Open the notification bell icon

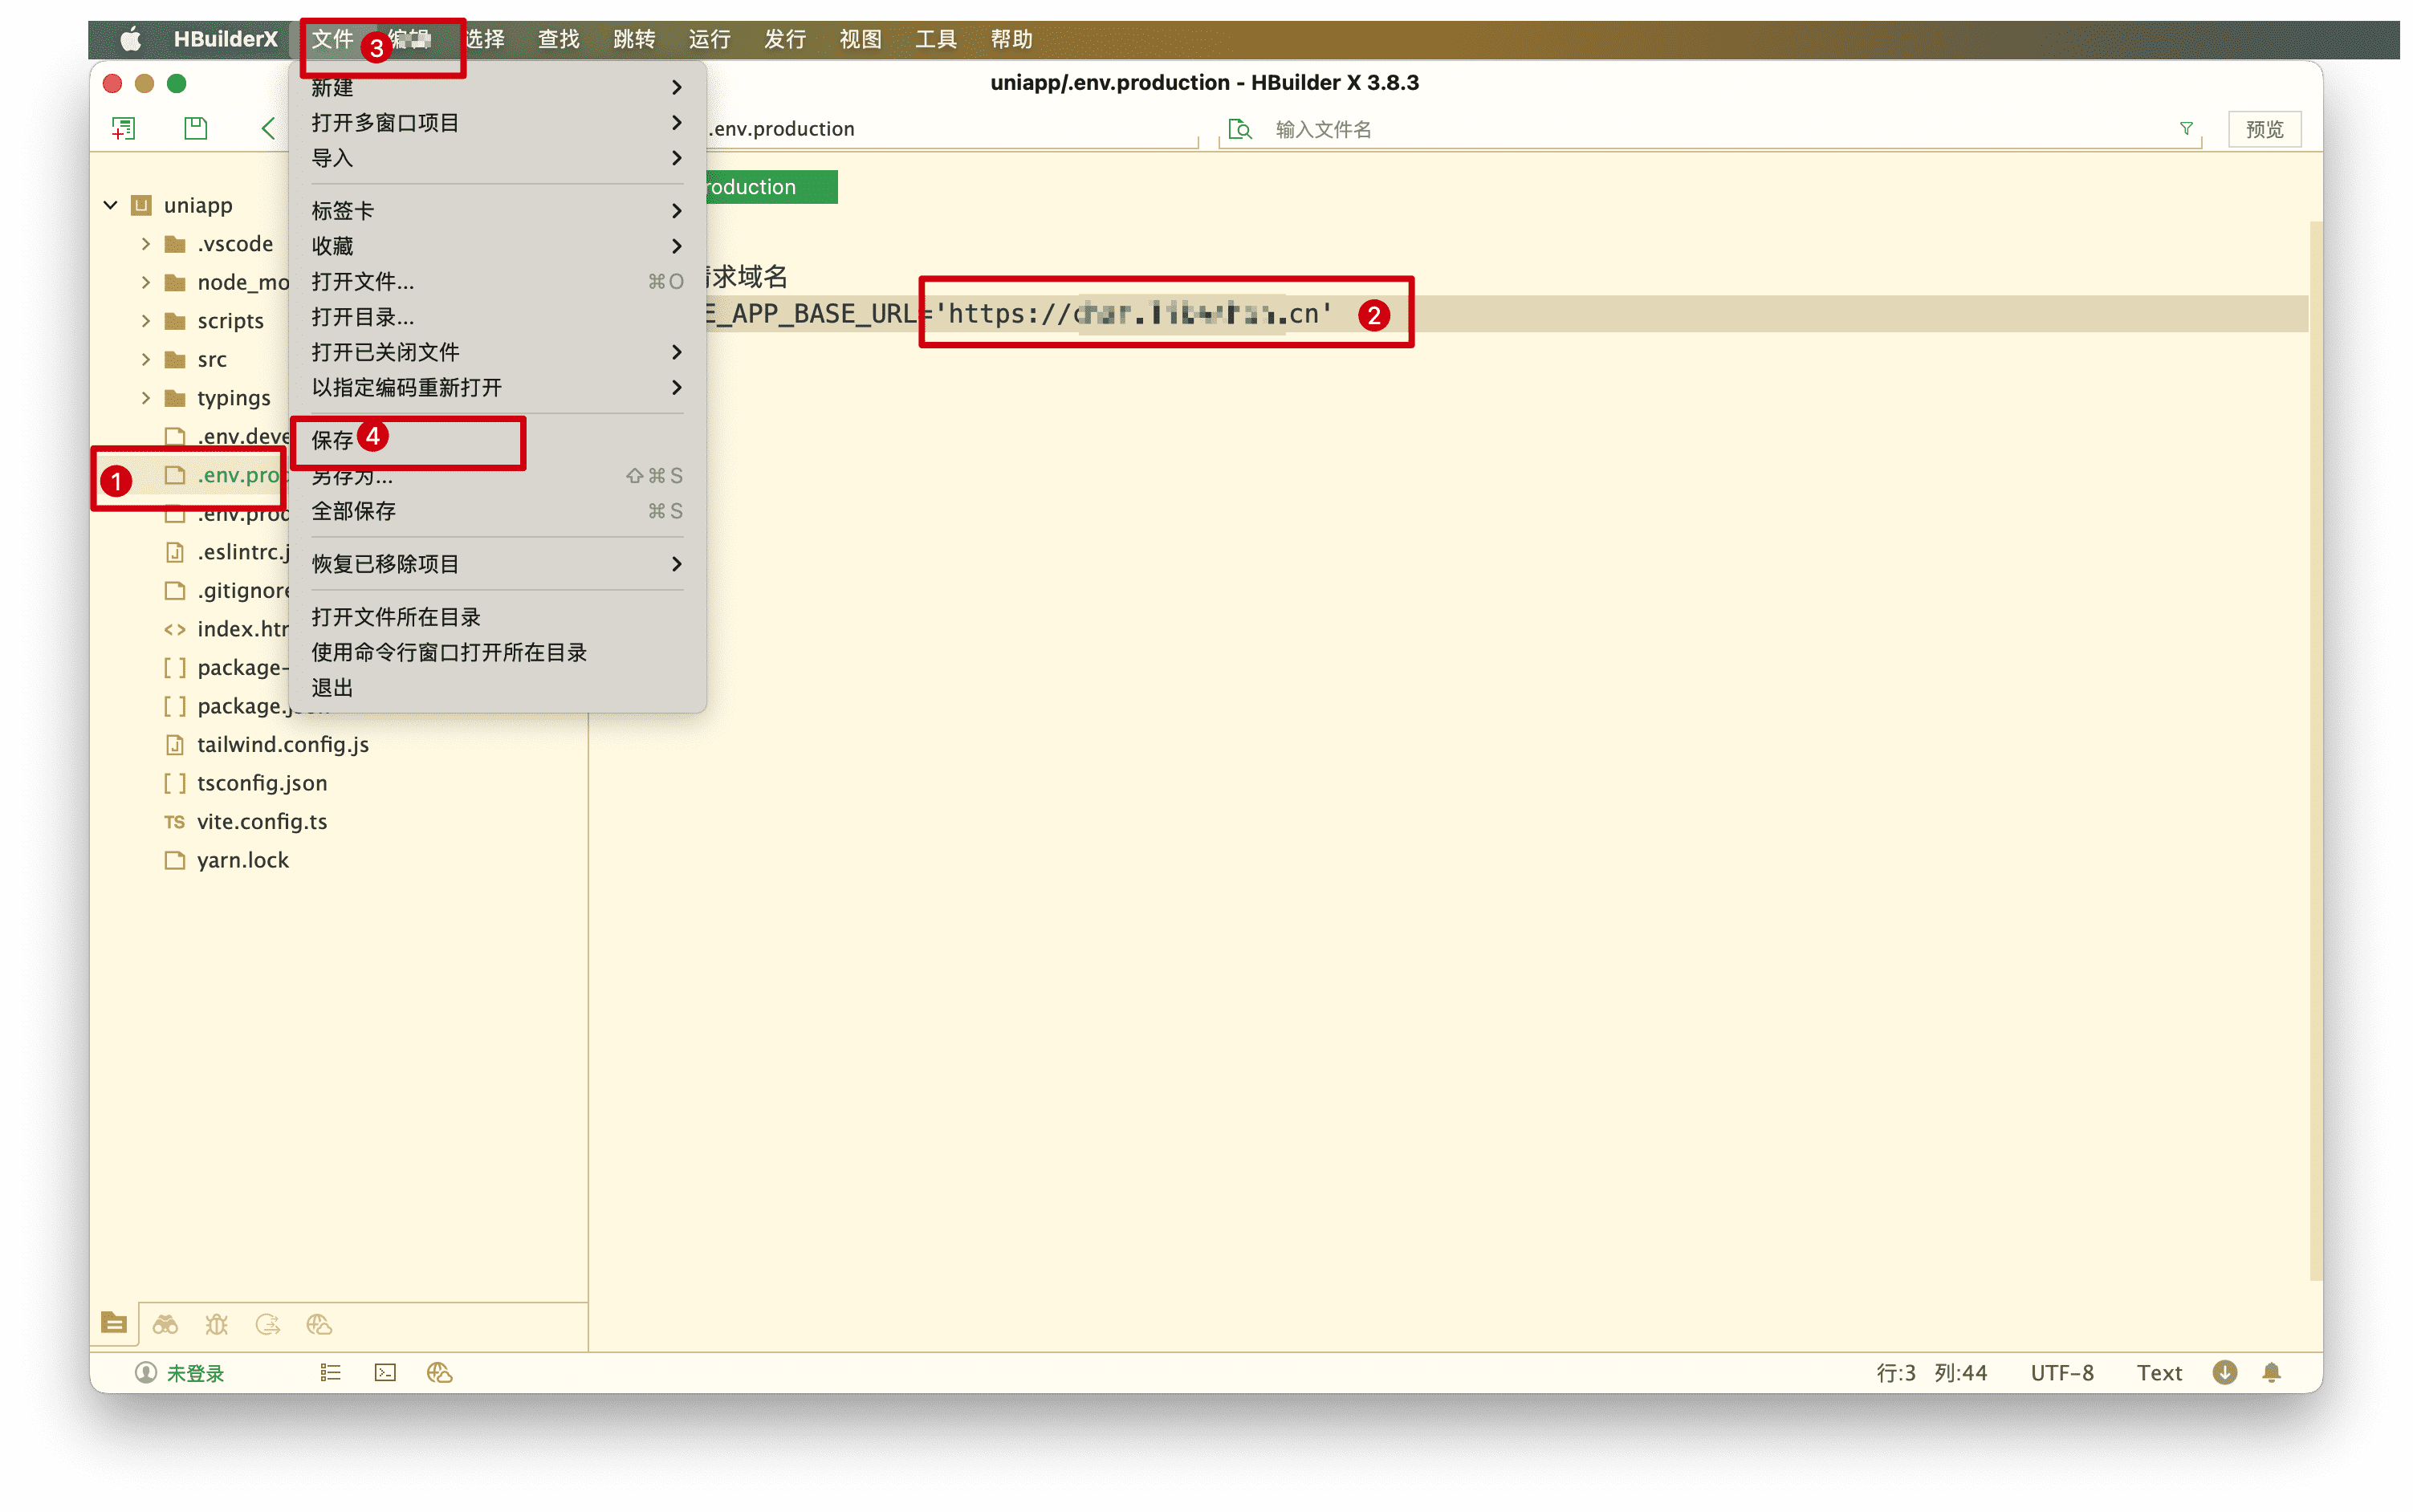2272,1373
